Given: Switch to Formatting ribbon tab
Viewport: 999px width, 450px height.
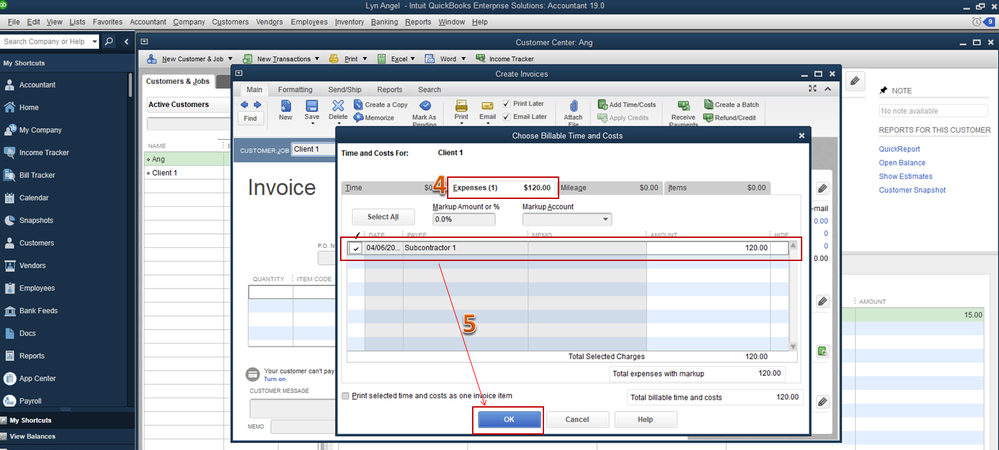Looking at the screenshot, I should tap(295, 90).
